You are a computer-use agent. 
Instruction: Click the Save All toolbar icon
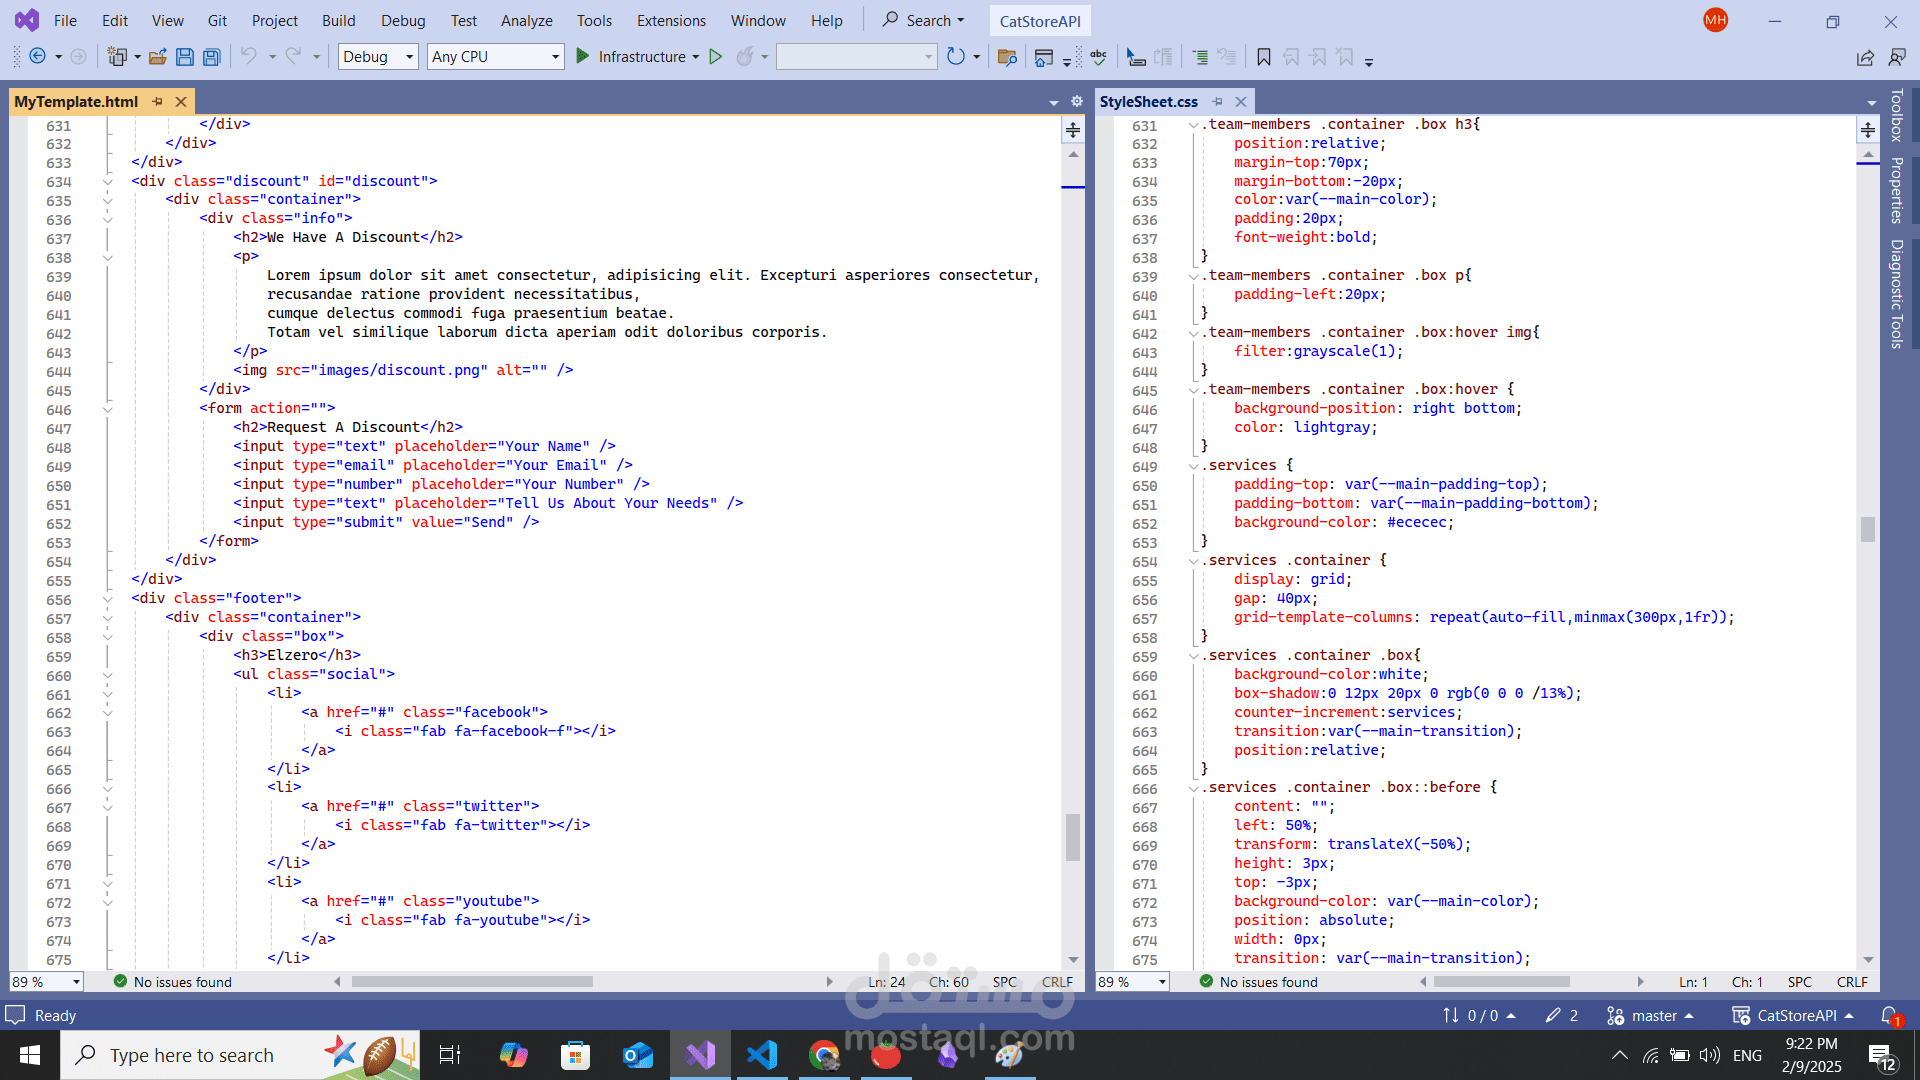[211, 57]
